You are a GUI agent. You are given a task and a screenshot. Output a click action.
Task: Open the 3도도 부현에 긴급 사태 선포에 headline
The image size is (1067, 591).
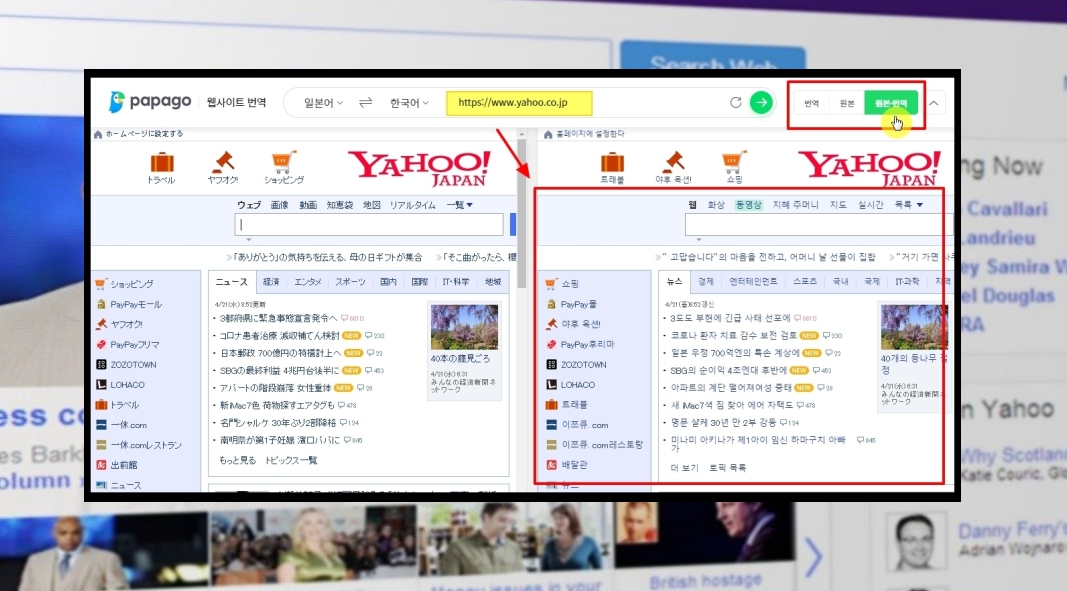point(730,318)
